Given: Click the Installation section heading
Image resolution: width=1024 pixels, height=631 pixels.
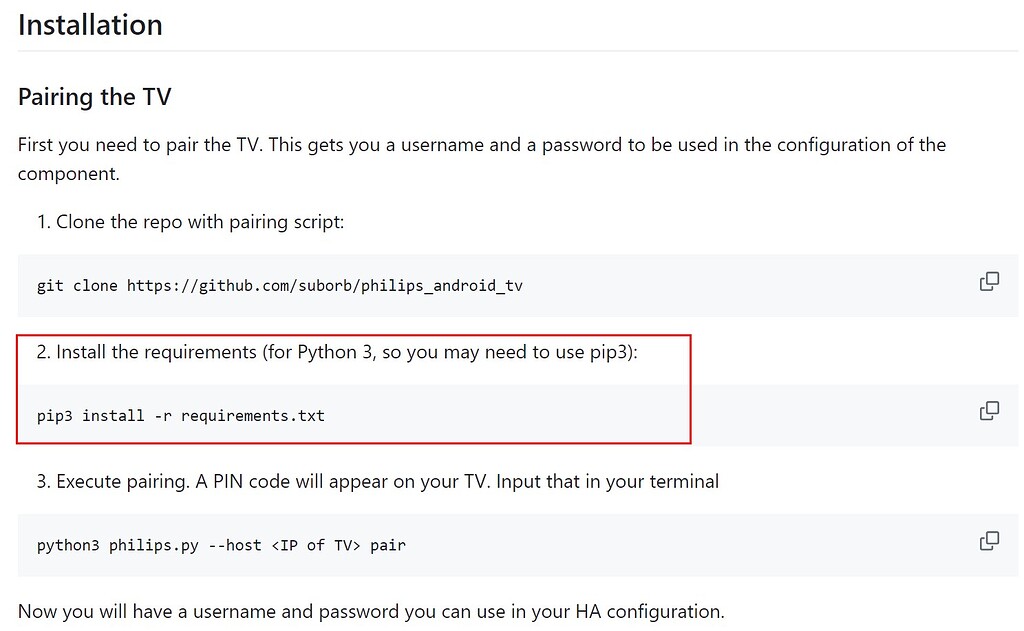Looking at the screenshot, I should point(89,24).
